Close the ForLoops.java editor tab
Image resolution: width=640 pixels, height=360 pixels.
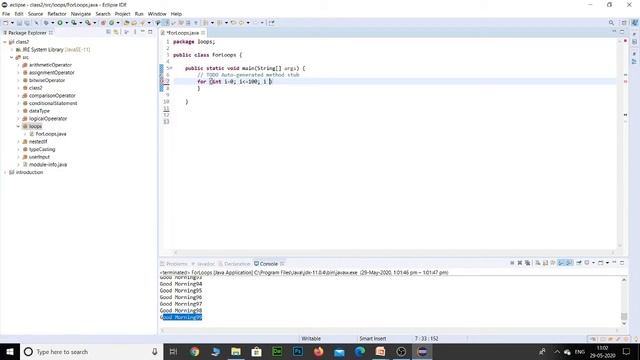click(203, 33)
